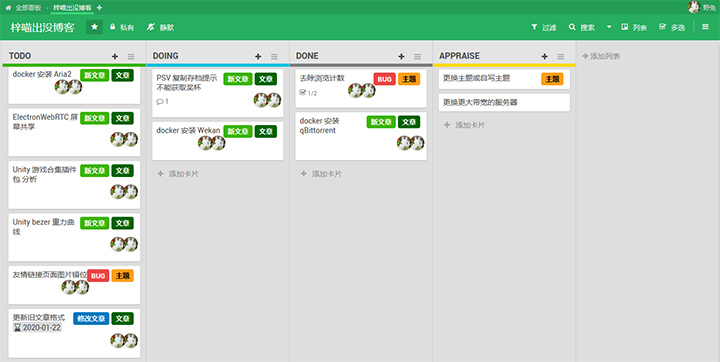Open the 去除浏览计数 card

coord(361,88)
